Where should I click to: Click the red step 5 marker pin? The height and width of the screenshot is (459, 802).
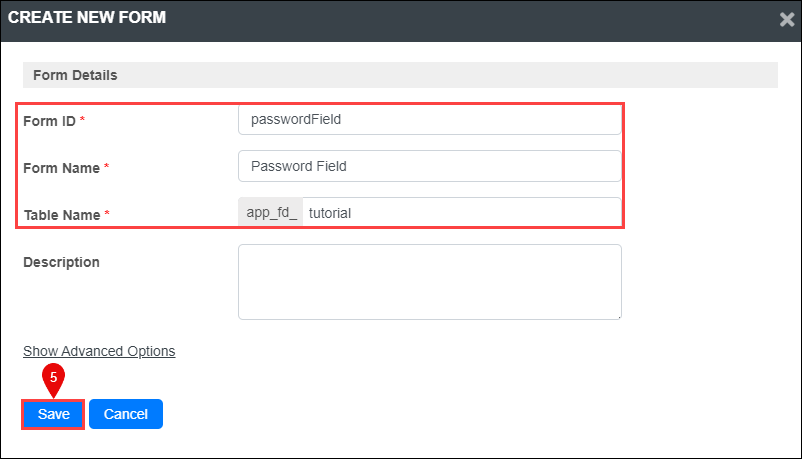pyautogui.click(x=53, y=380)
